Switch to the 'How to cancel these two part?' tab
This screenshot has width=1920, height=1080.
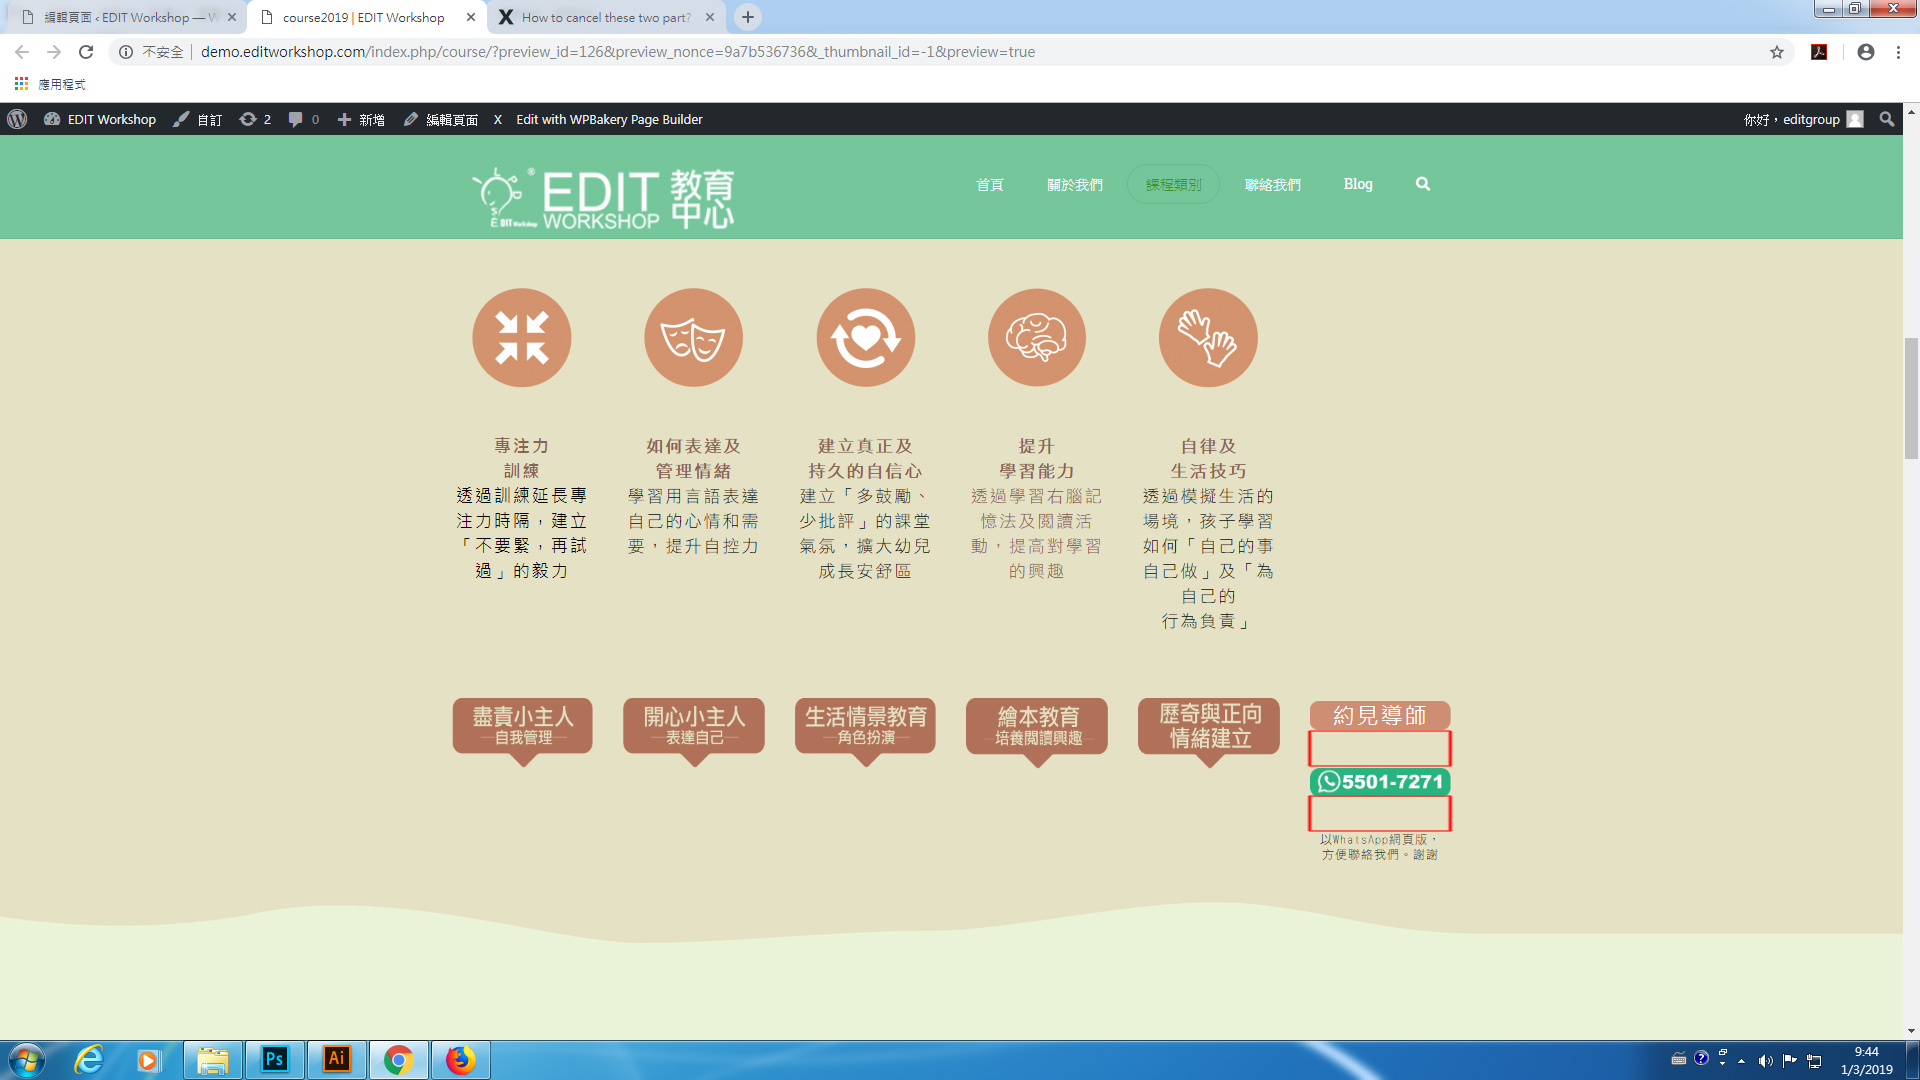pos(605,17)
